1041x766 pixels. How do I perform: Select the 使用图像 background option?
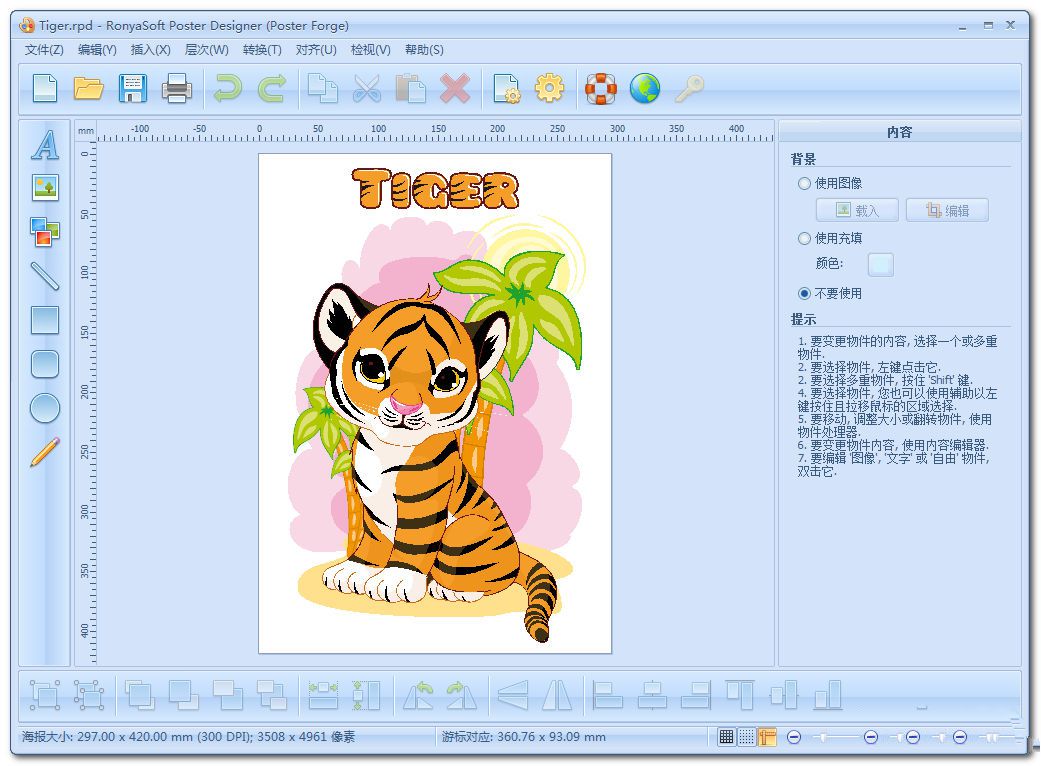[x=830, y=183]
